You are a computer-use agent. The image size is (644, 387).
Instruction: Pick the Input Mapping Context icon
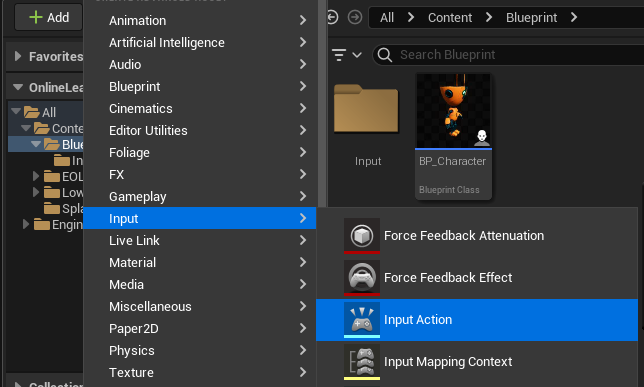[x=361, y=362]
